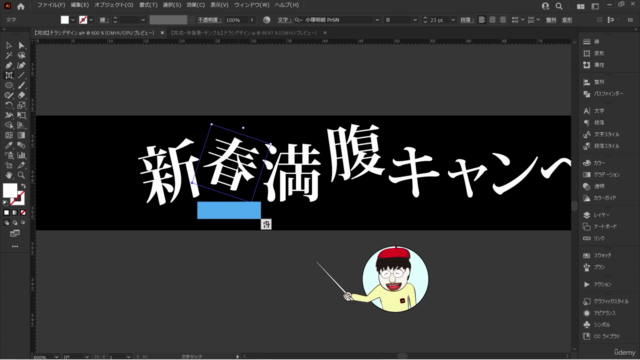
Task: Select the Scale tool
Action: 21,105
